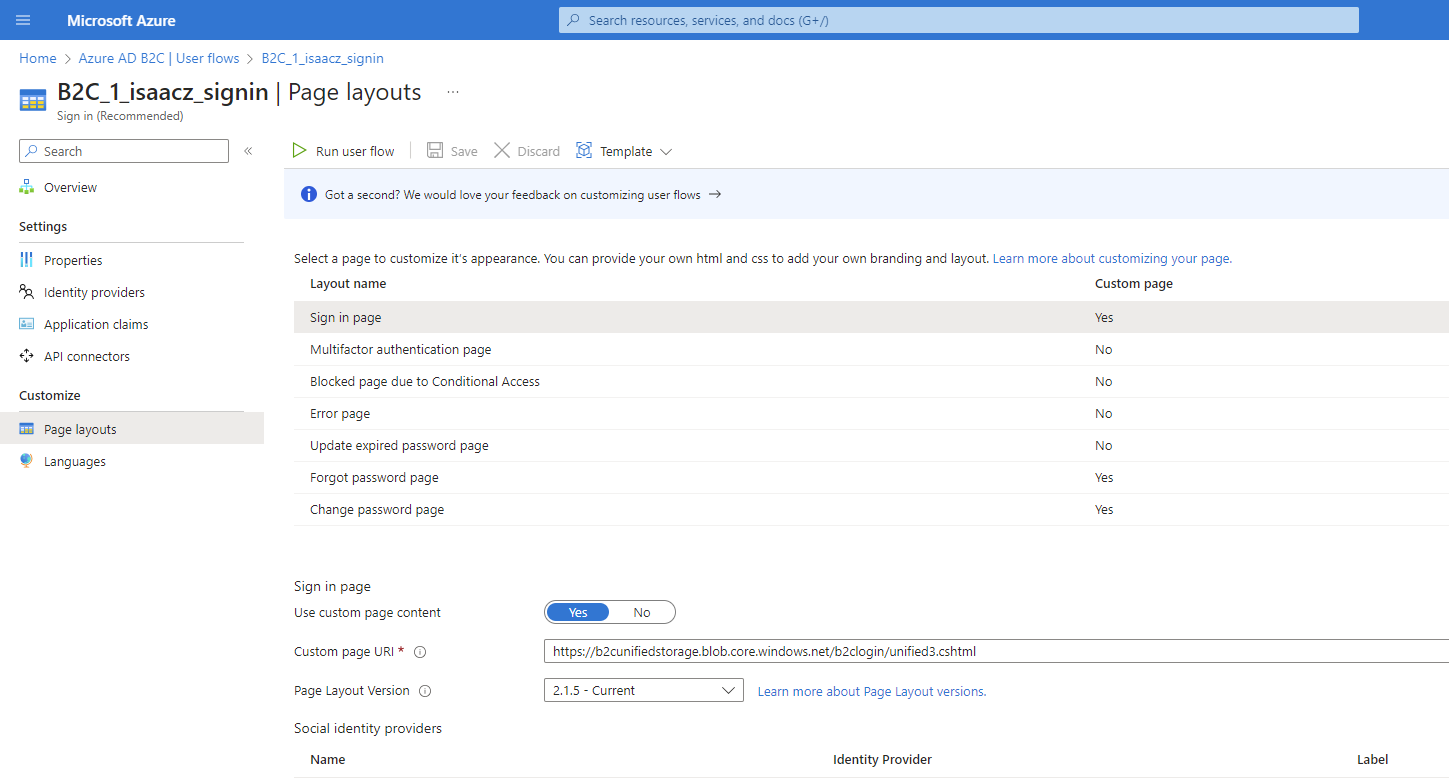Viewport: 1449px width, 781px height.
Task: Click the Custom page column header
Action: [x=1134, y=283]
